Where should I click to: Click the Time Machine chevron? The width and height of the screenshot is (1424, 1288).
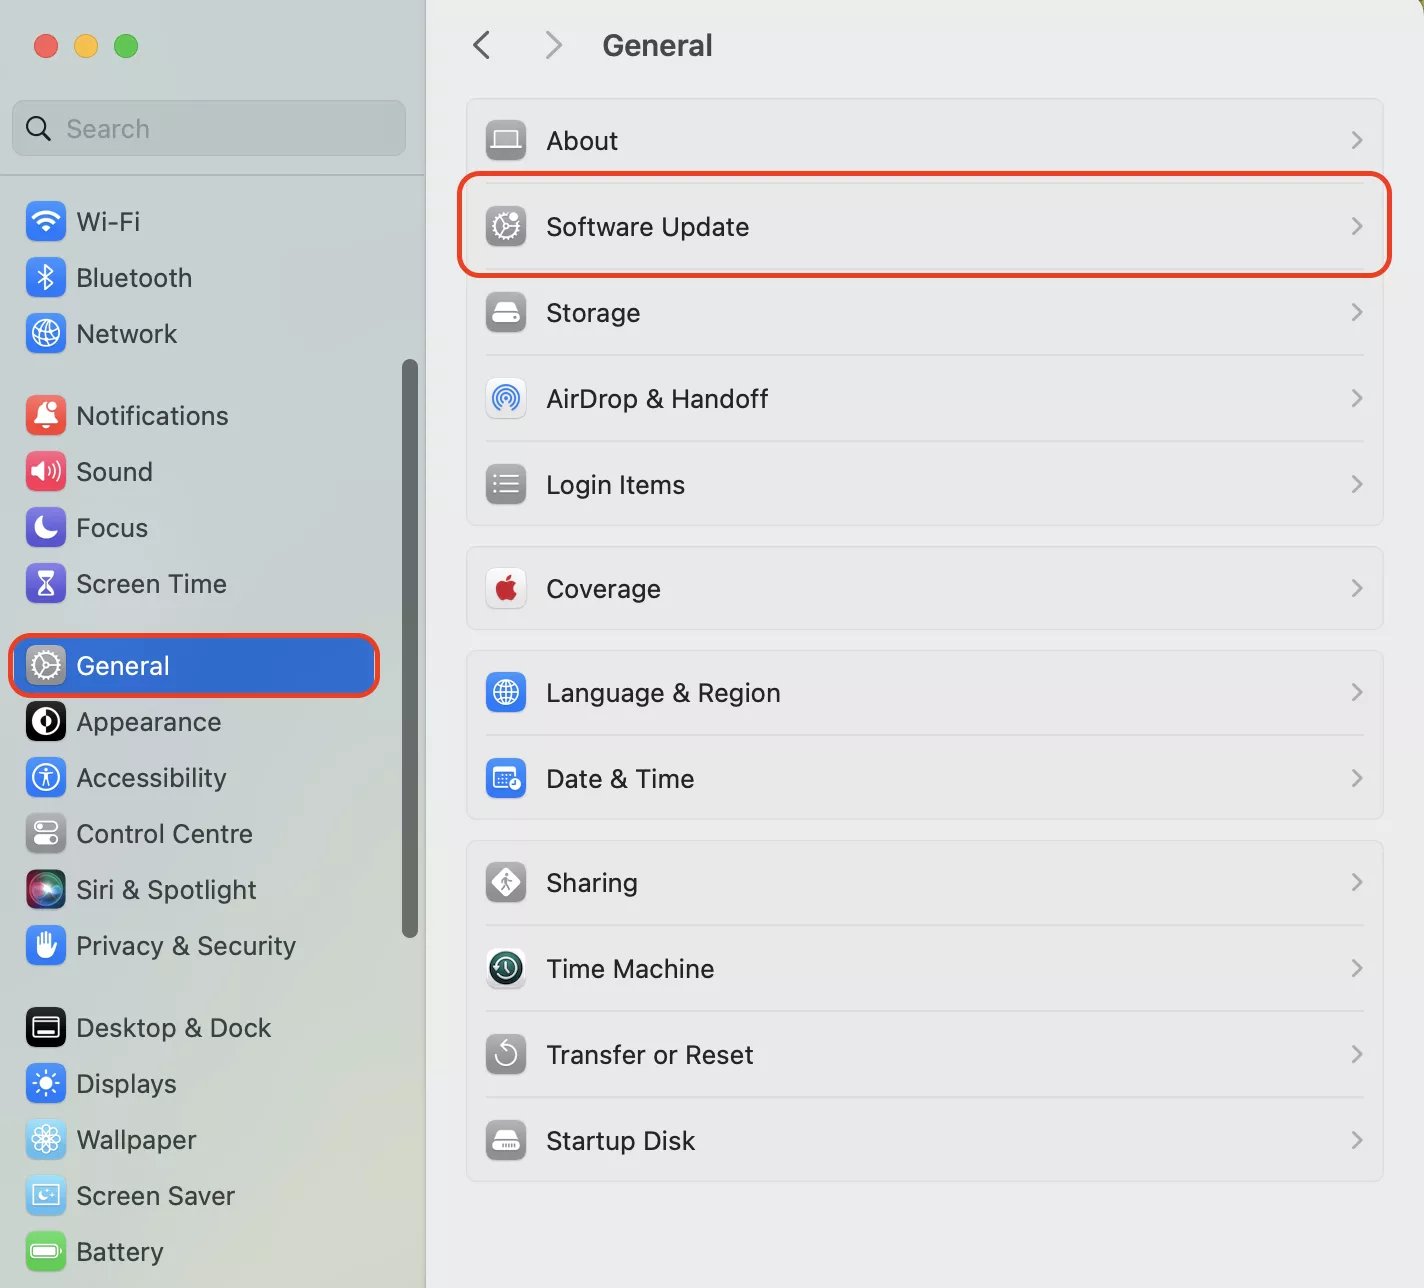click(x=1357, y=968)
